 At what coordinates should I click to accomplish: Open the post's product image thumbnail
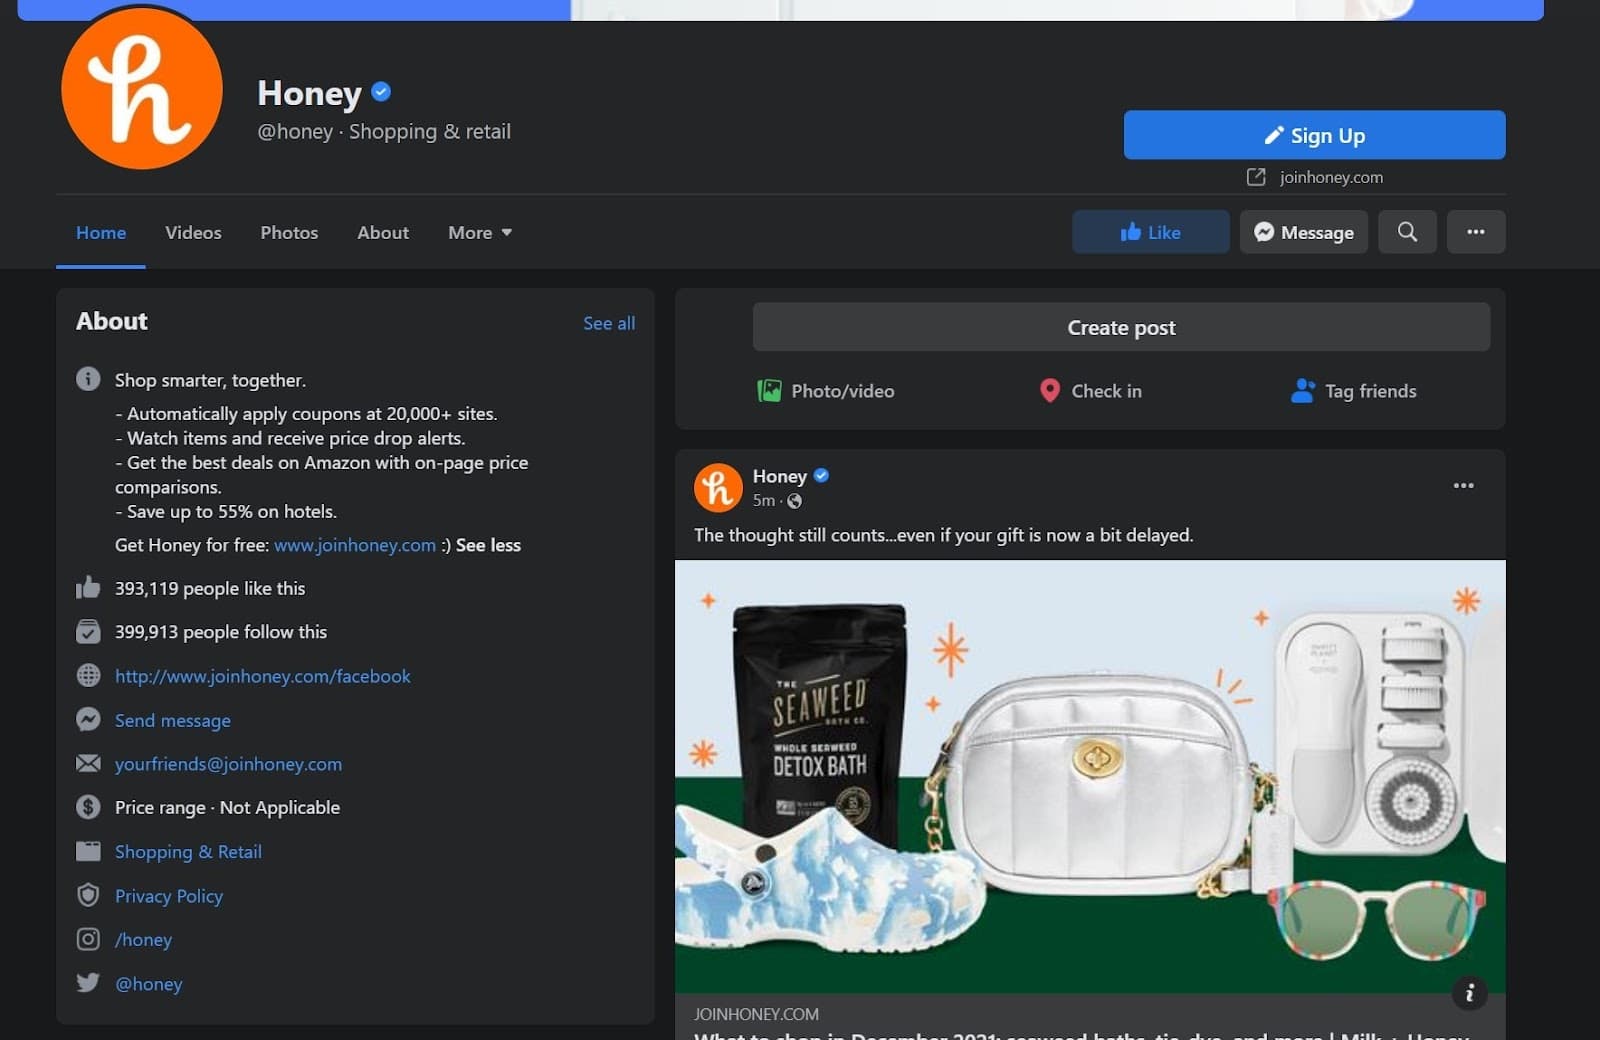click(x=1089, y=776)
